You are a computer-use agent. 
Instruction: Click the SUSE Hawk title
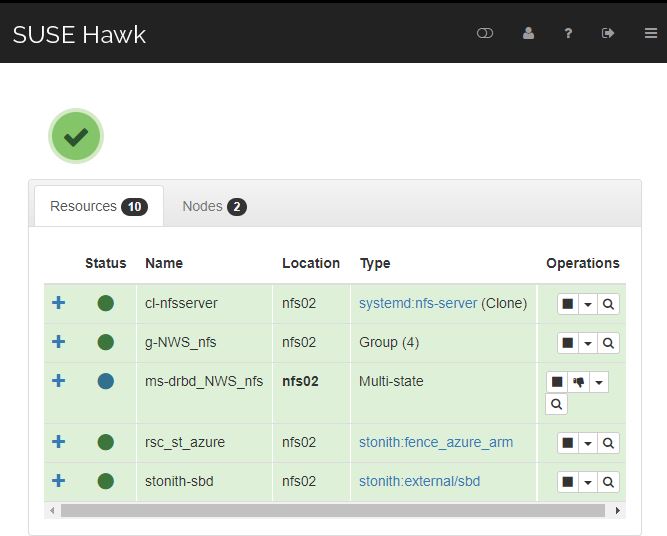pyautogui.click(x=79, y=34)
